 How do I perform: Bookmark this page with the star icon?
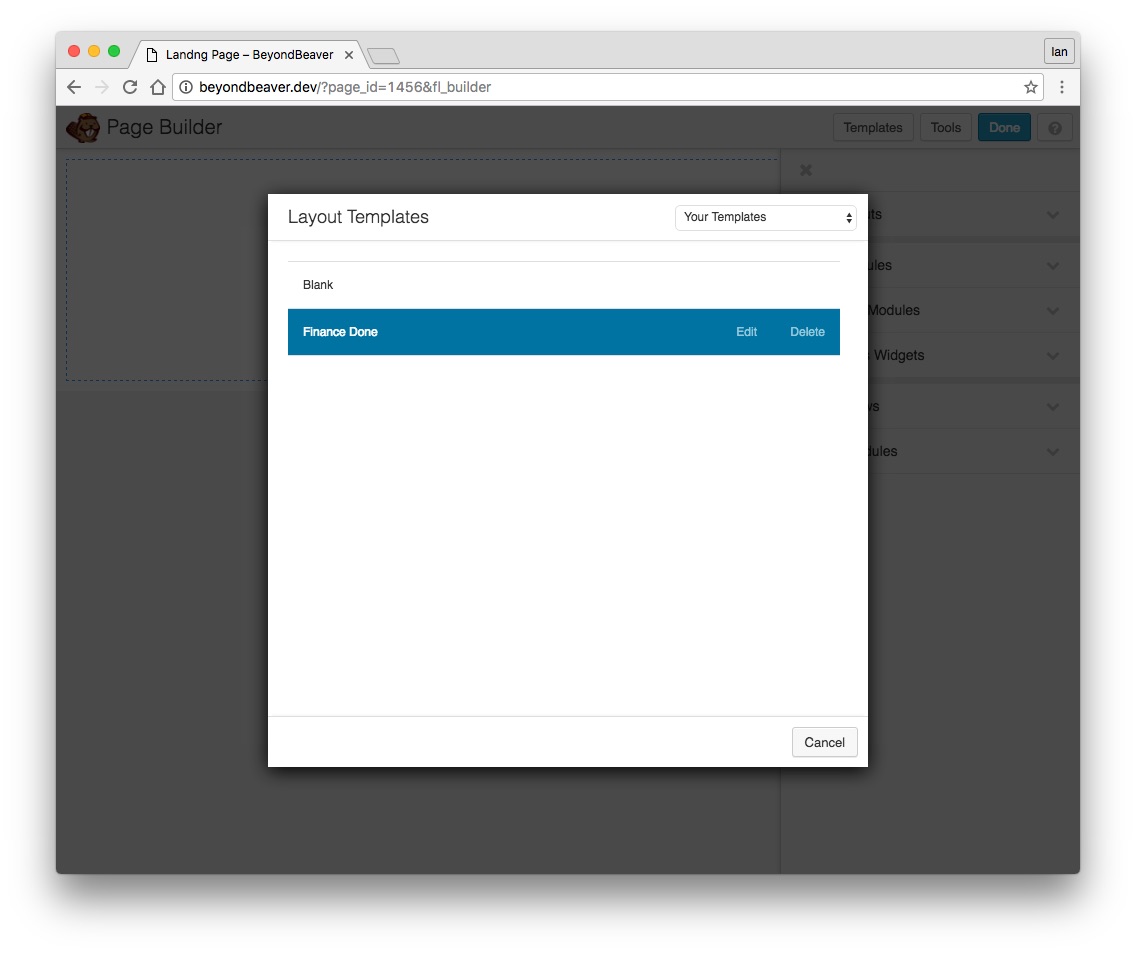pyautogui.click(x=1030, y=87)
